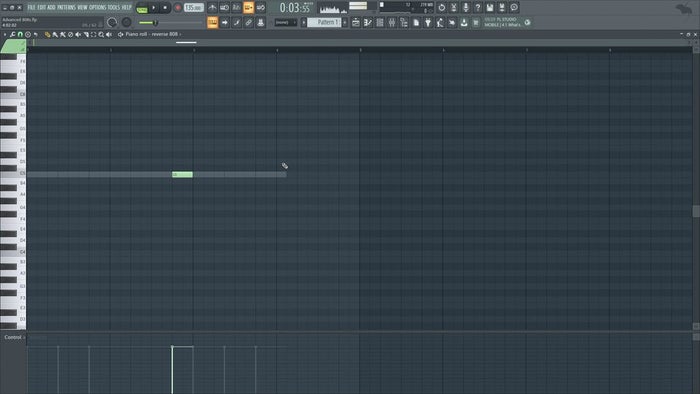Select the Paint brush tool
Image resolution: width=700 pixels, height=394 pixels.
55,34
